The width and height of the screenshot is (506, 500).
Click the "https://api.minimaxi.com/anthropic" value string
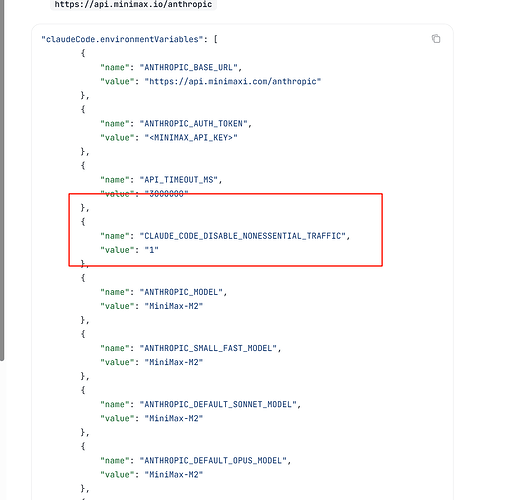click(x=233, y=81)
